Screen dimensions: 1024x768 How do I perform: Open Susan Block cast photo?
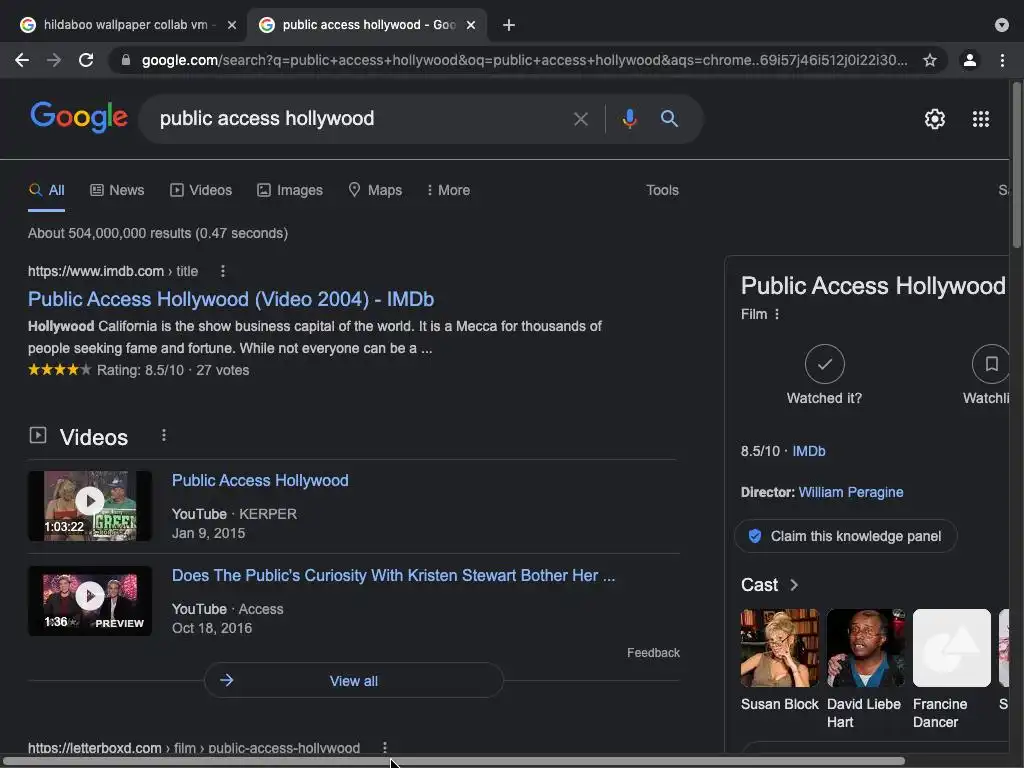[x=780, y=648]
